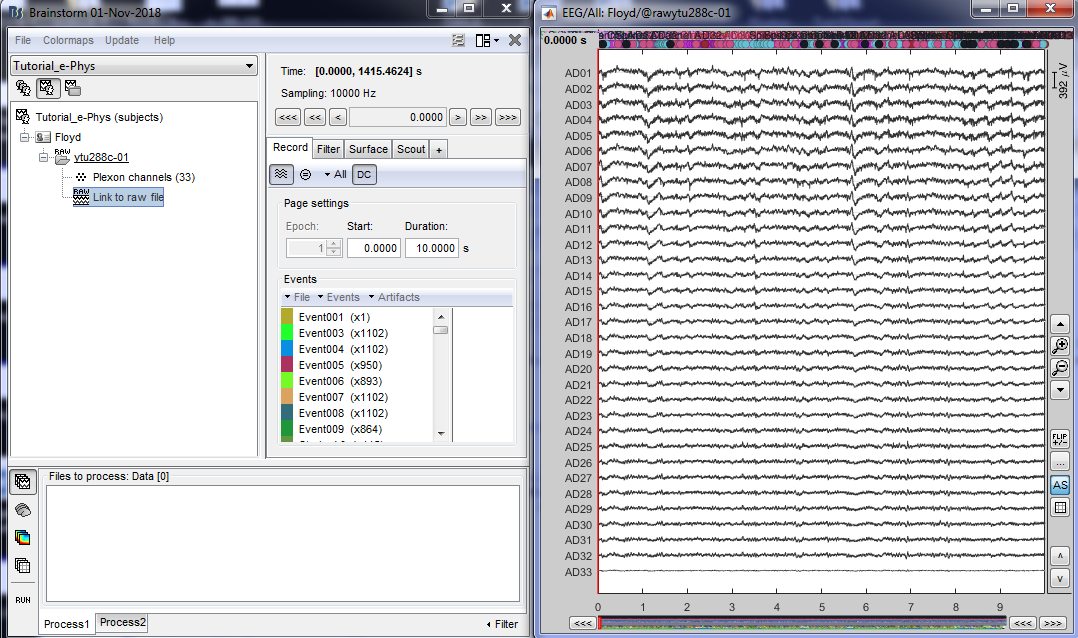Select the process sources icon in Process panel
Screen dimensions: 1078x638
coord(23,510)
